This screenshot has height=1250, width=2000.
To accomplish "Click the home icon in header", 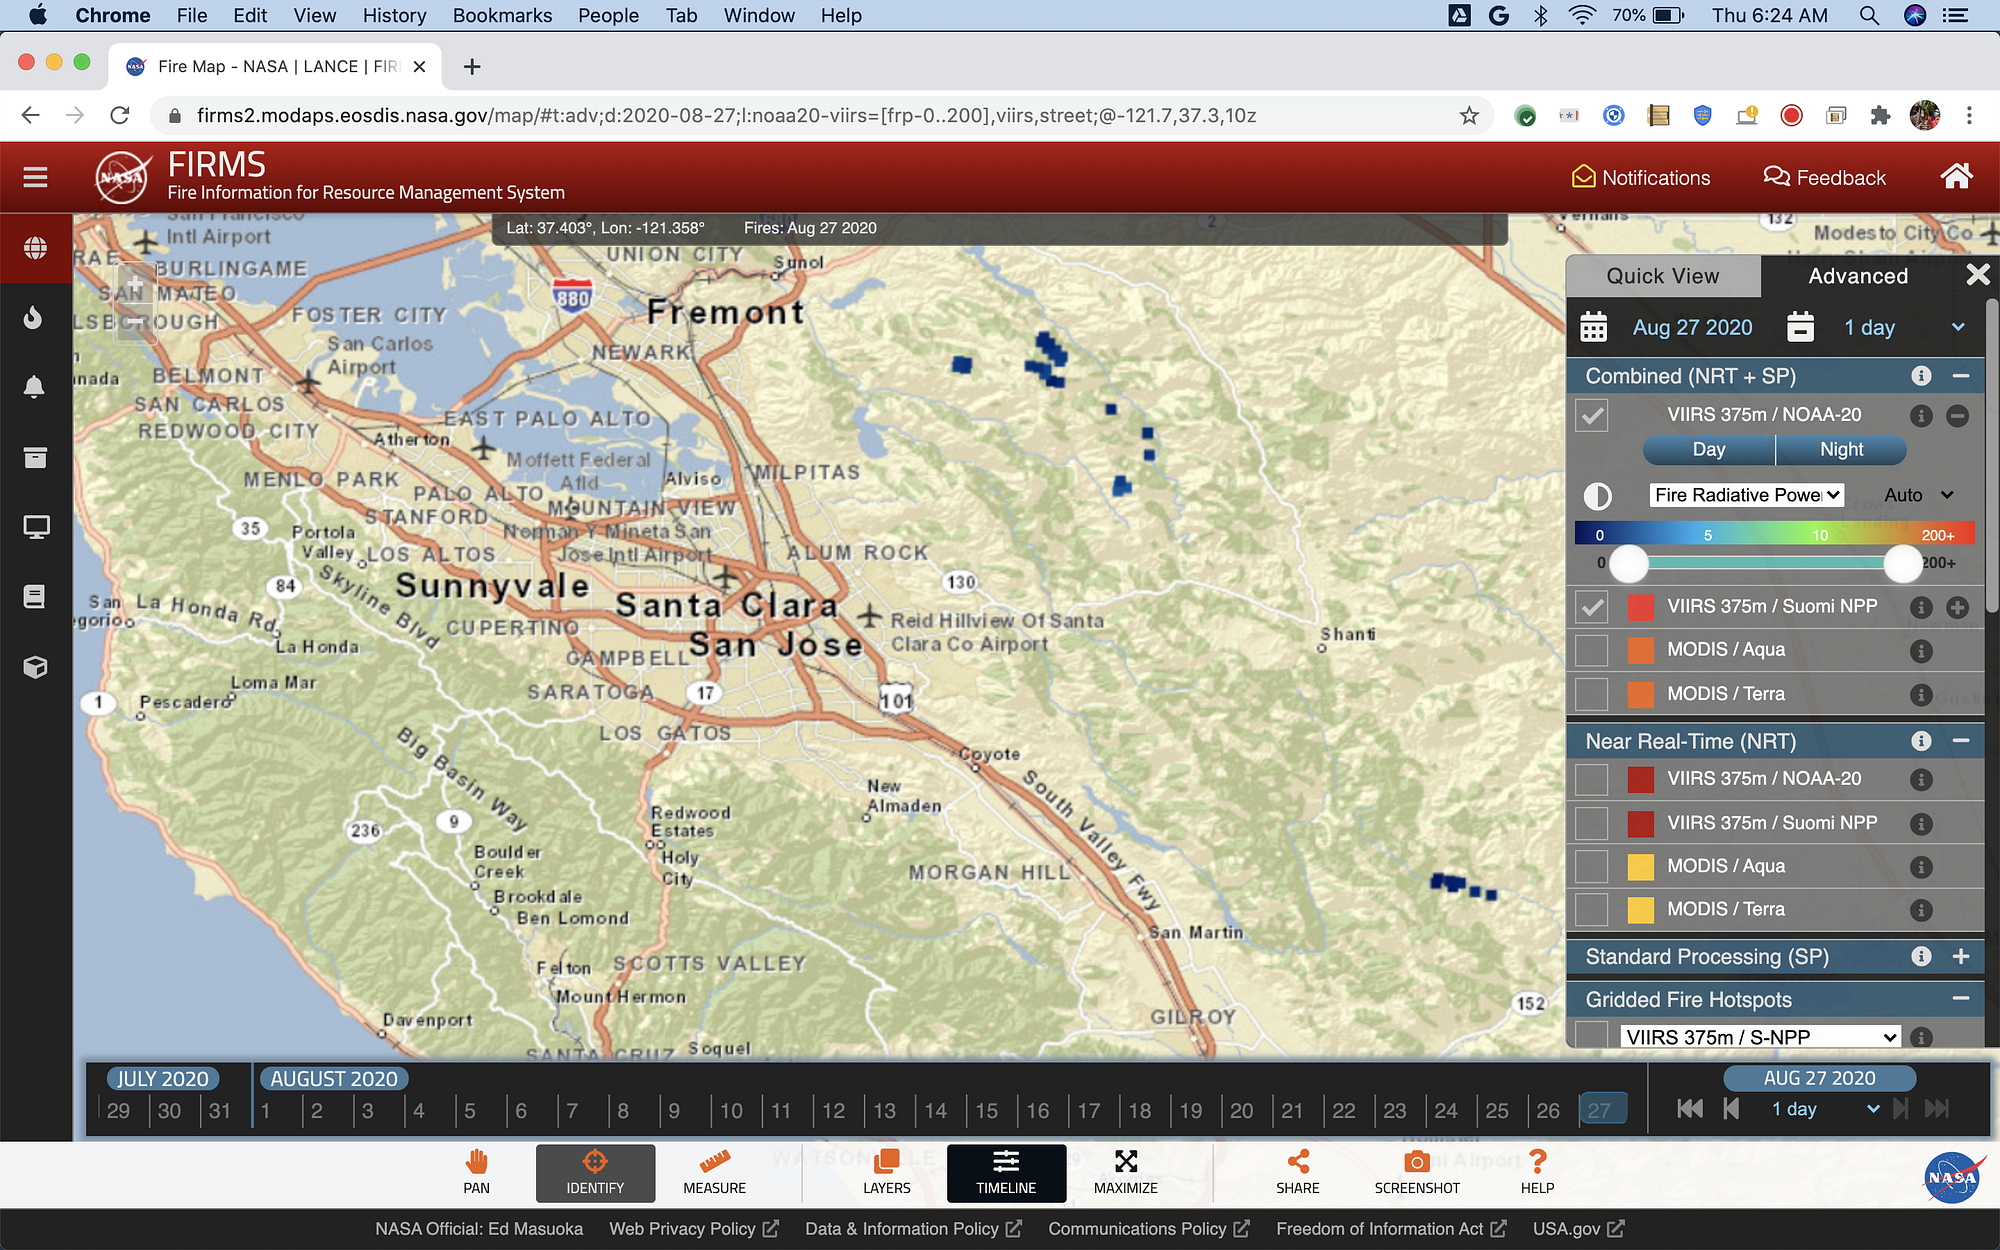I will [x=1956, y=177].
